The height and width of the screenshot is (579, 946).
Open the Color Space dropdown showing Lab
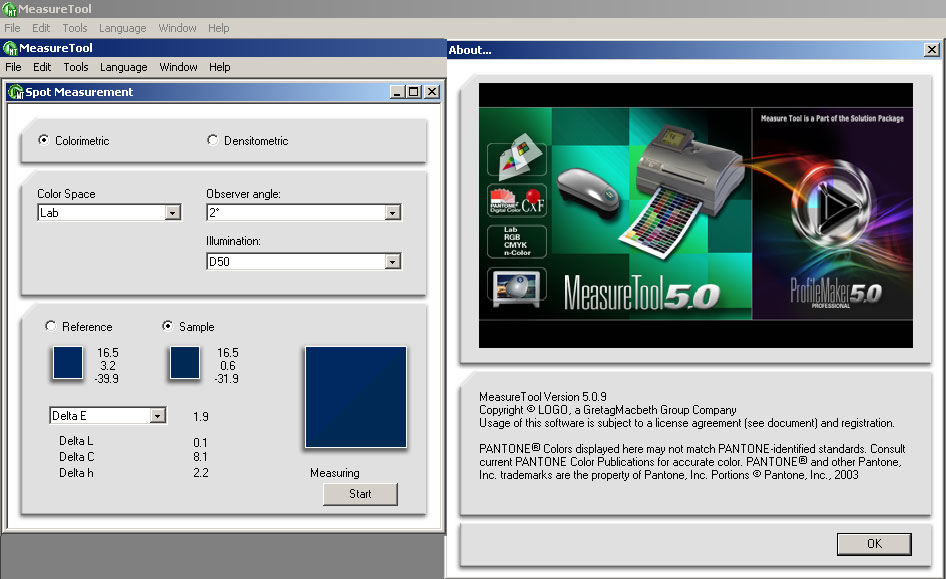click(x=173, y=213)
